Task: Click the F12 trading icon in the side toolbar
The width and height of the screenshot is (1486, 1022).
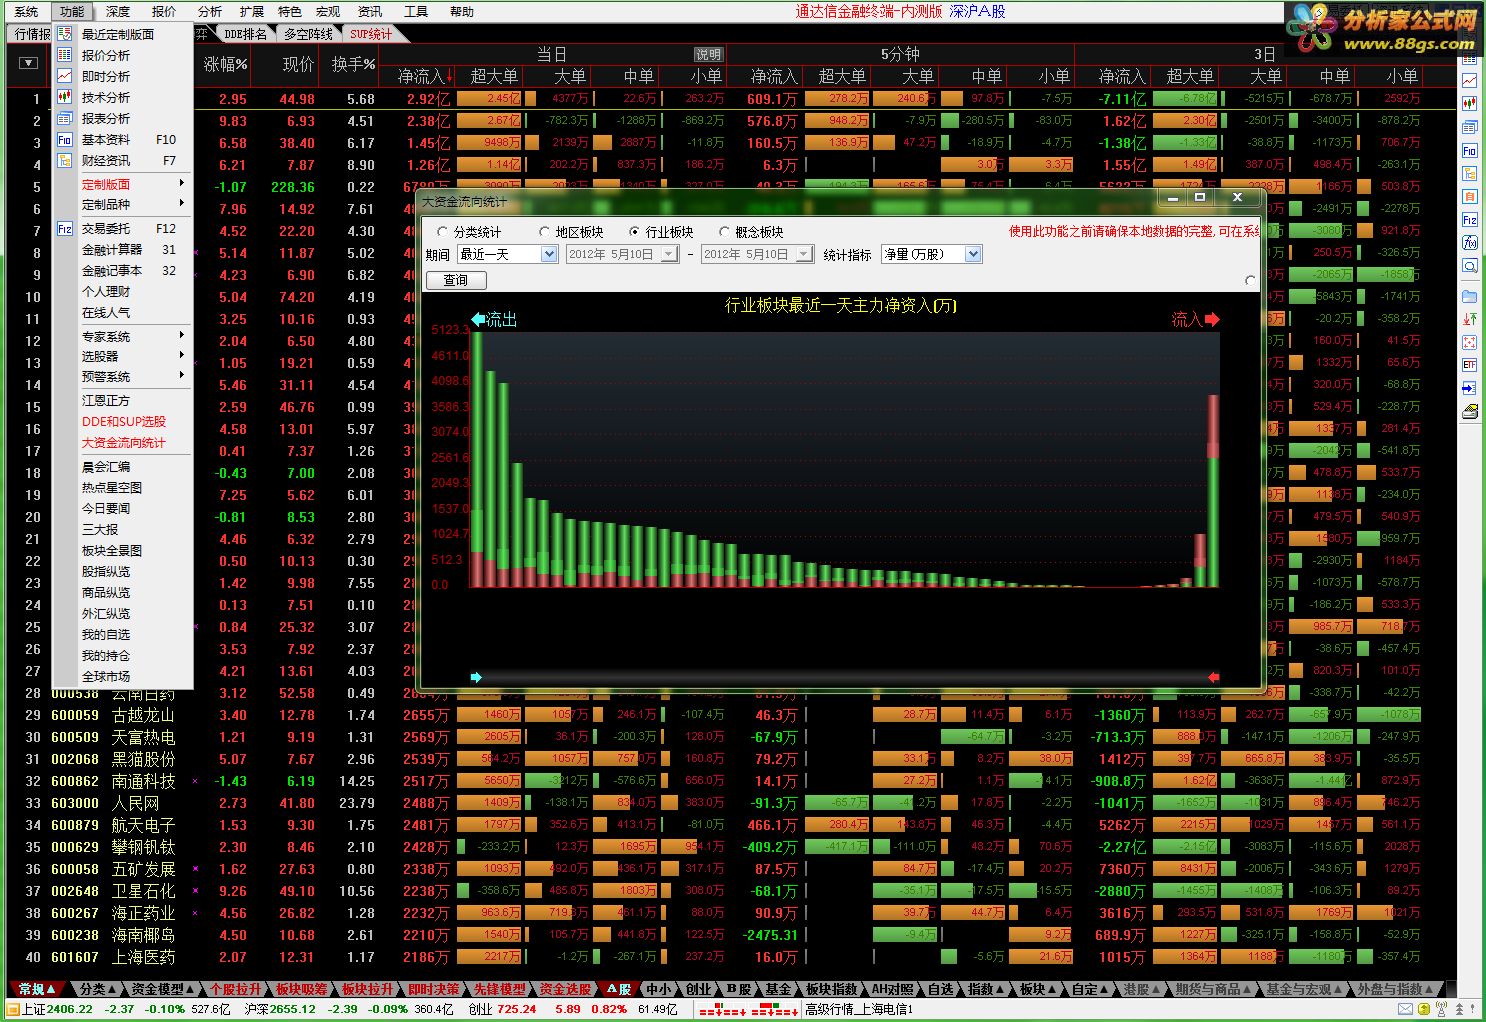Action: point(1470,220)
